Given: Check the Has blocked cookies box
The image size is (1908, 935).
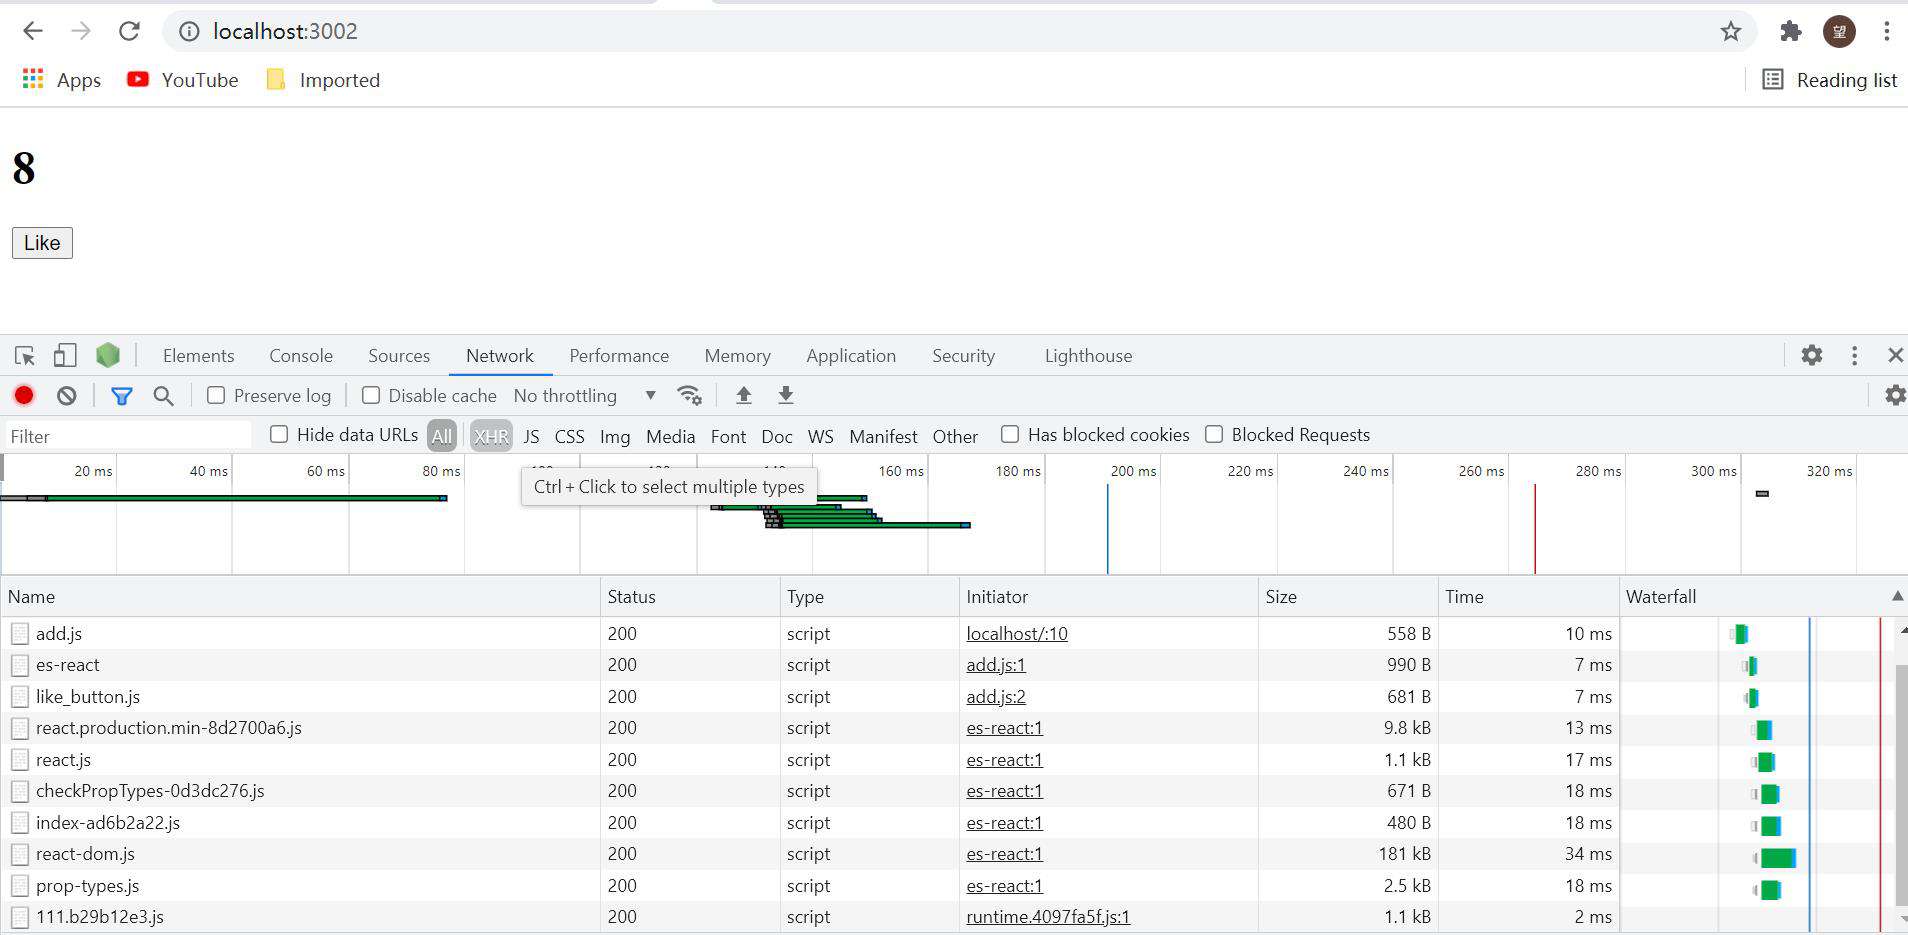Looking at the screenshot, I should coord(1010,434).
